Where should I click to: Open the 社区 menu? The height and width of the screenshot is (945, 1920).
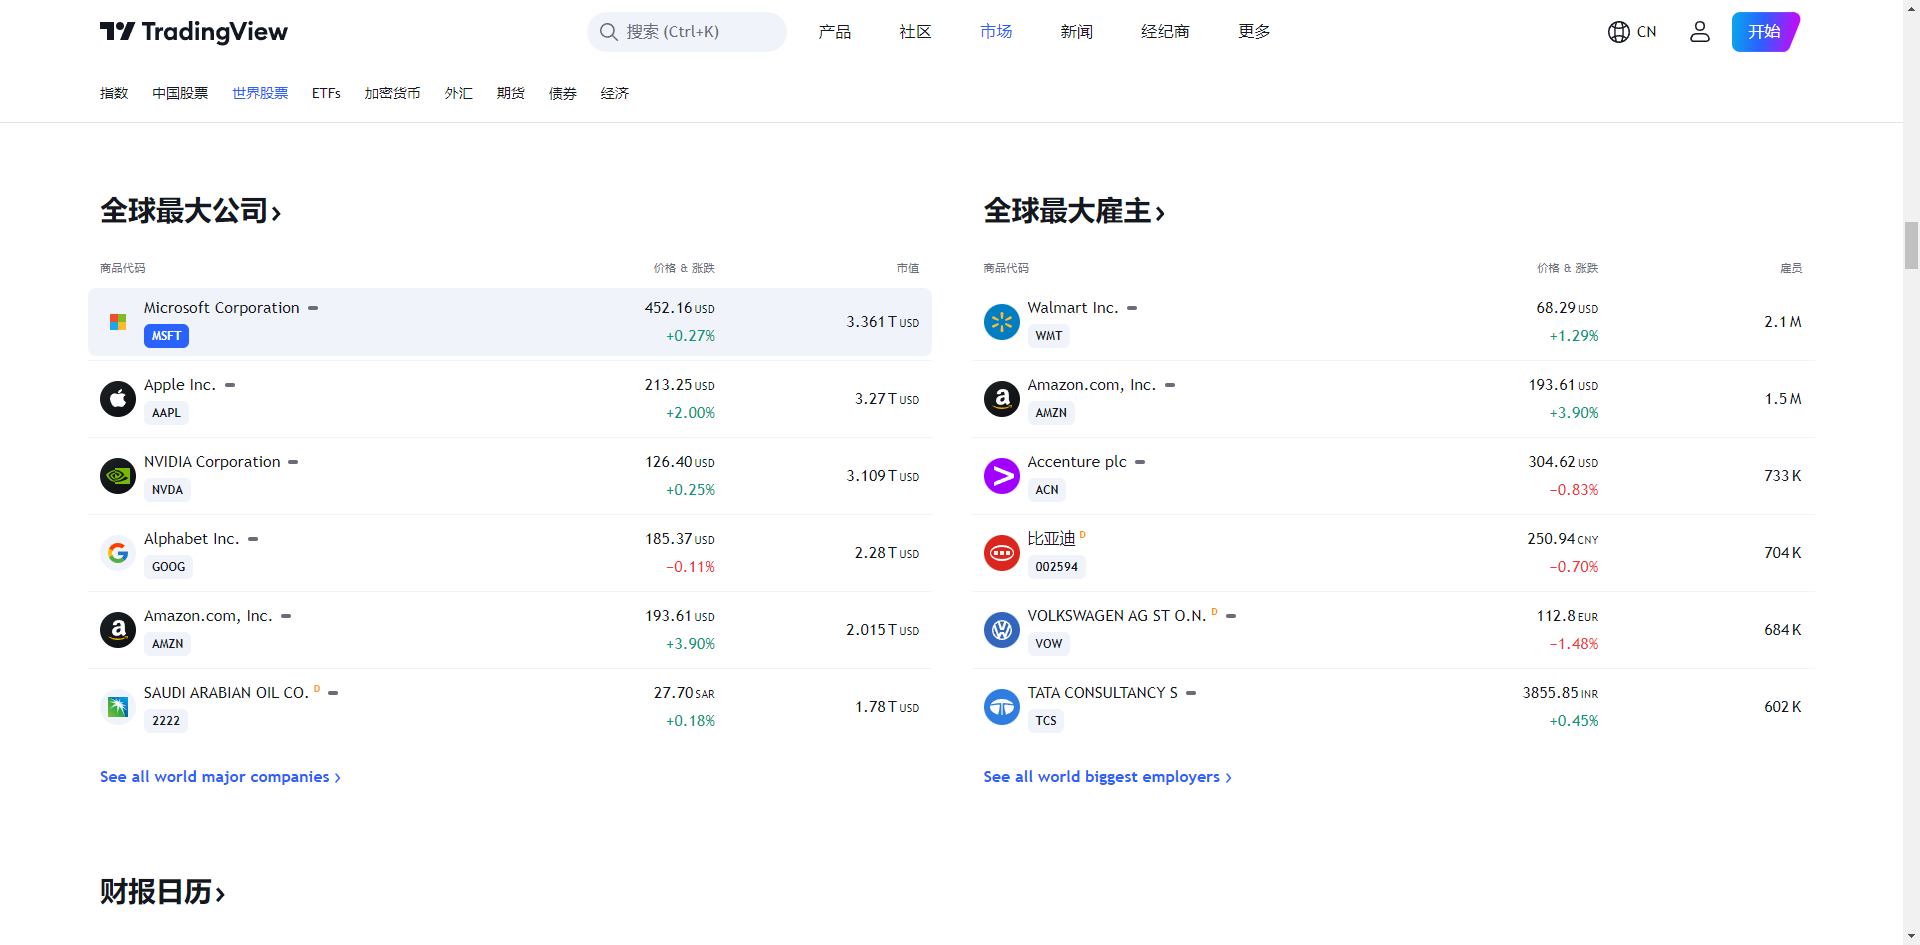point(915,32)
